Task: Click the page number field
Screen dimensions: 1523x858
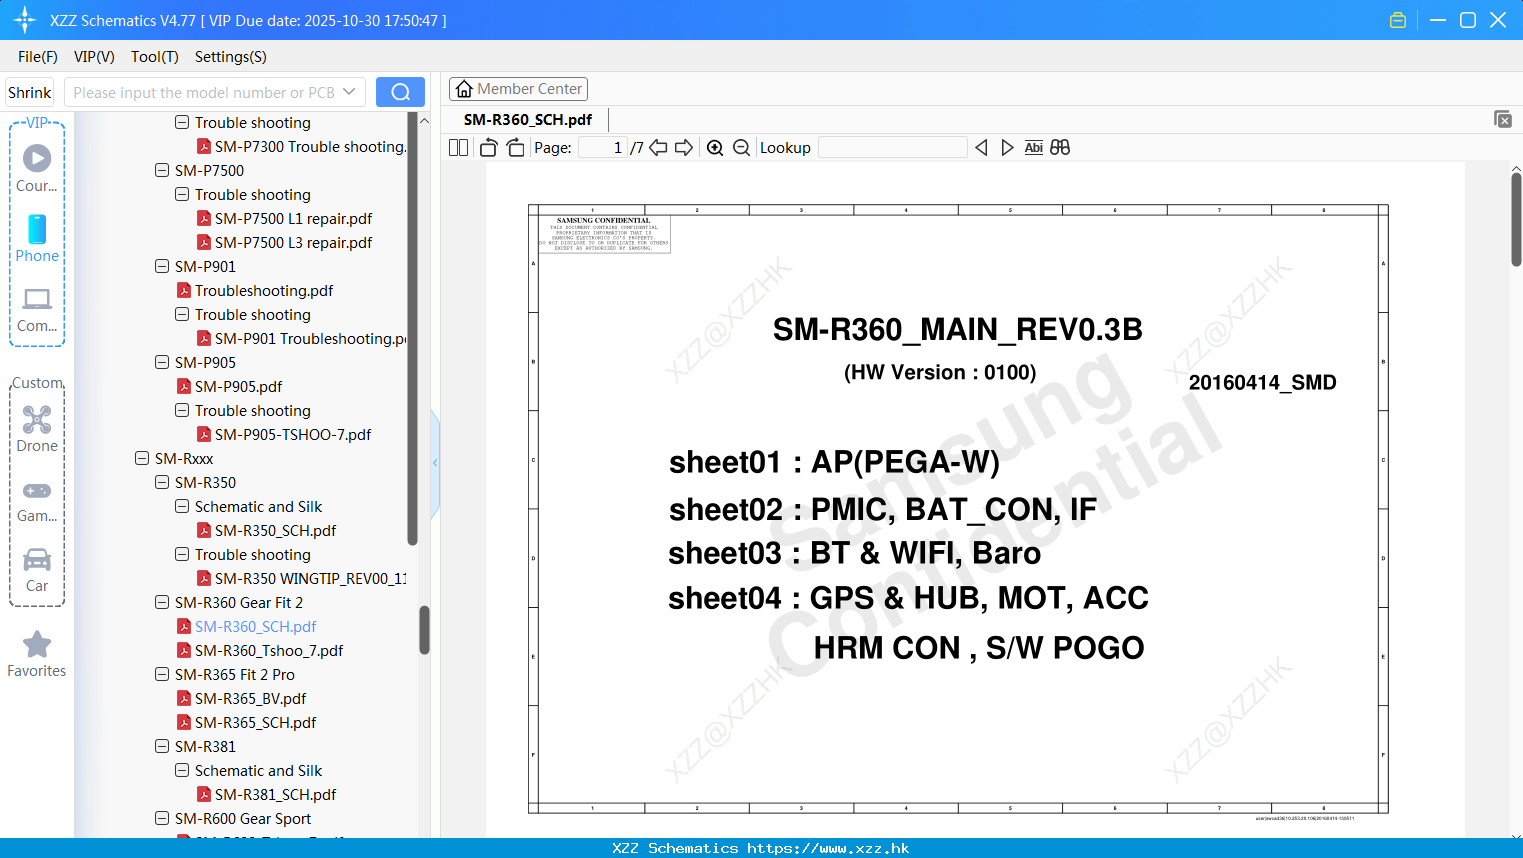Action: pyautogui.click(x=603, y=148)
